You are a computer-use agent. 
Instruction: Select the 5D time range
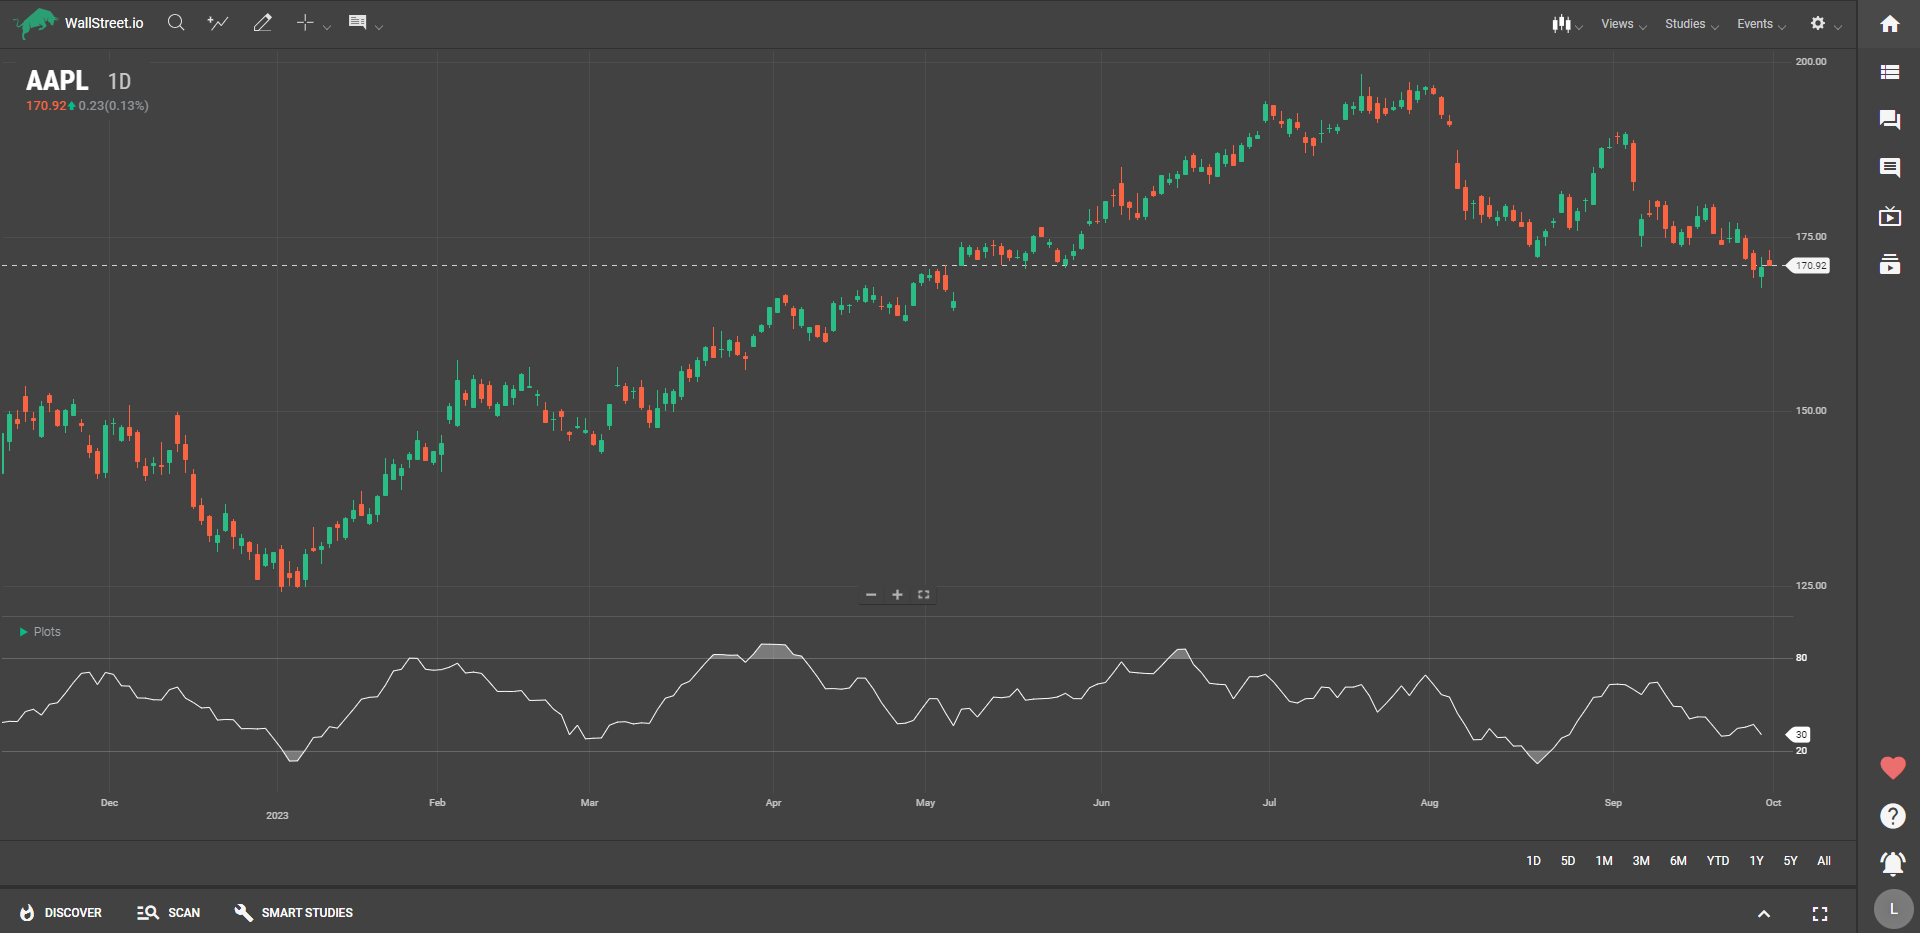click(1568, 861)
